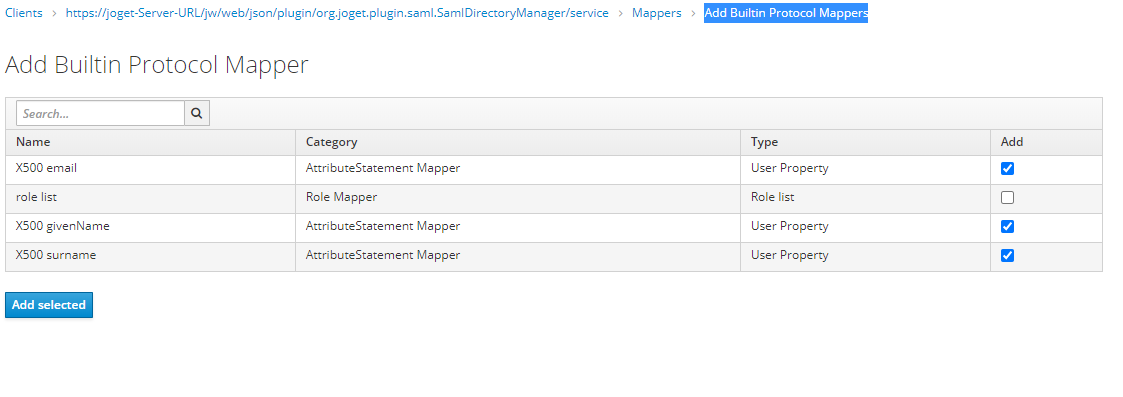
Task: Enable the role list Add checkbox
Action: (1007, 197)
